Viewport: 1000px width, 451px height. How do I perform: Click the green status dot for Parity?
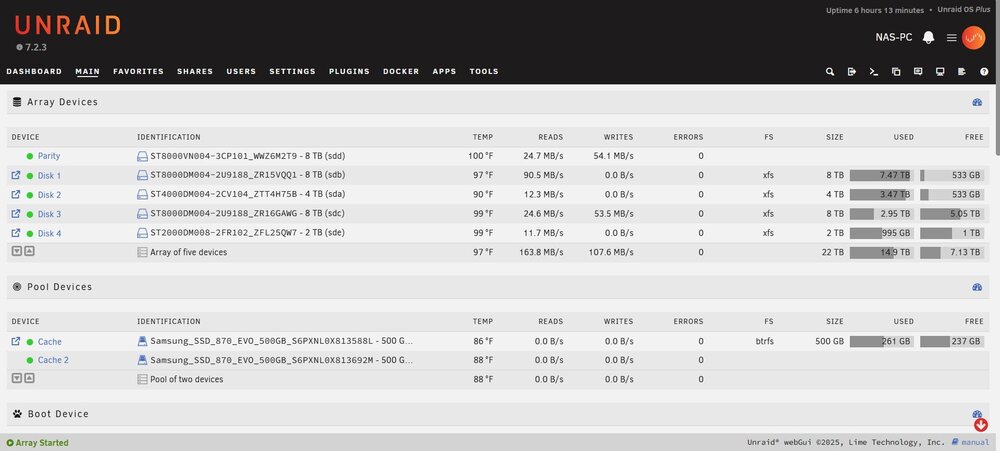pyautogui.click(x=30, y=156)
